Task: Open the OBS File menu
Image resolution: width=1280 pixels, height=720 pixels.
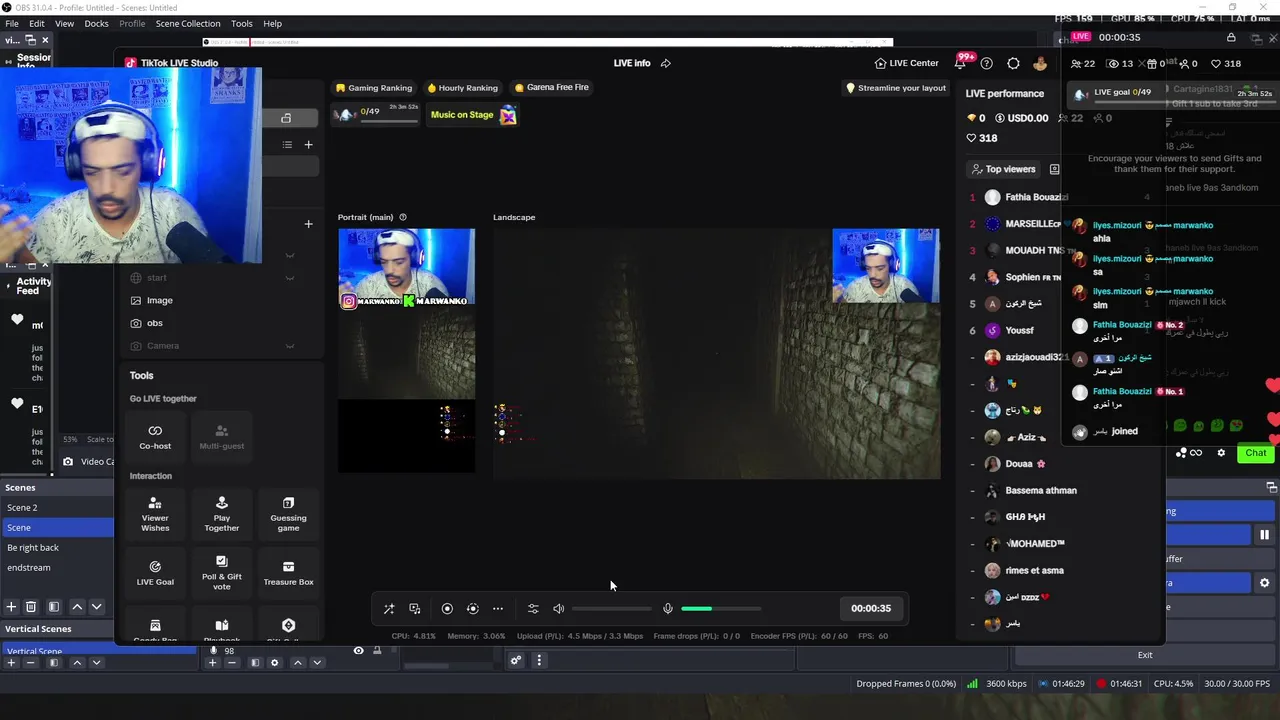Action: (x=12, y=23)
